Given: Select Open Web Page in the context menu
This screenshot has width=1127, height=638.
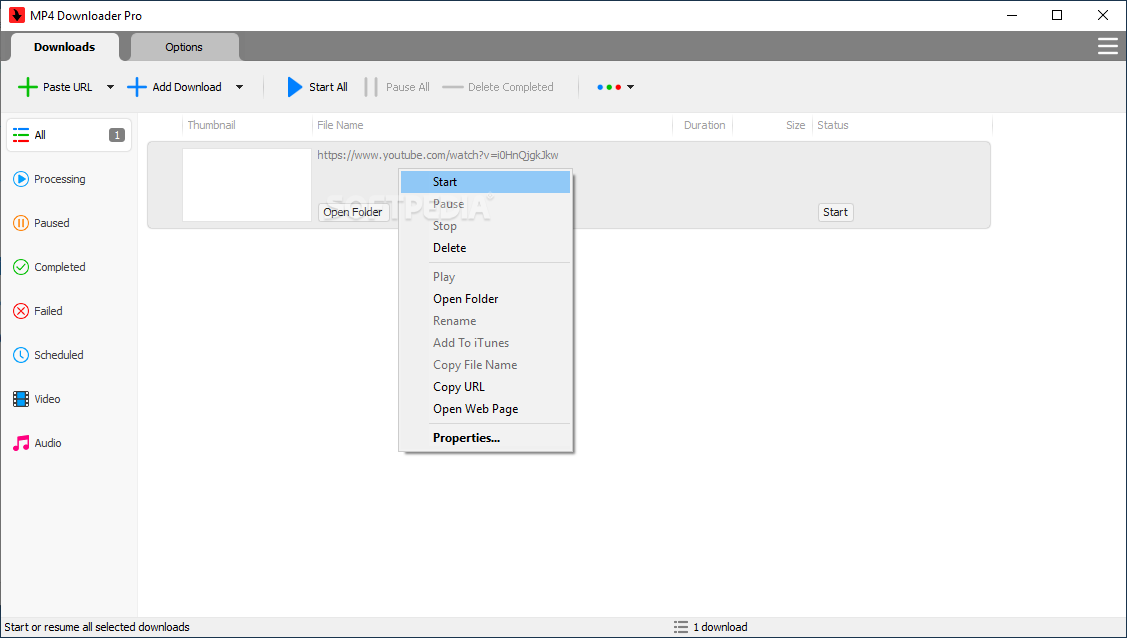Looking at the screenshot, I should tap(485, 409).
